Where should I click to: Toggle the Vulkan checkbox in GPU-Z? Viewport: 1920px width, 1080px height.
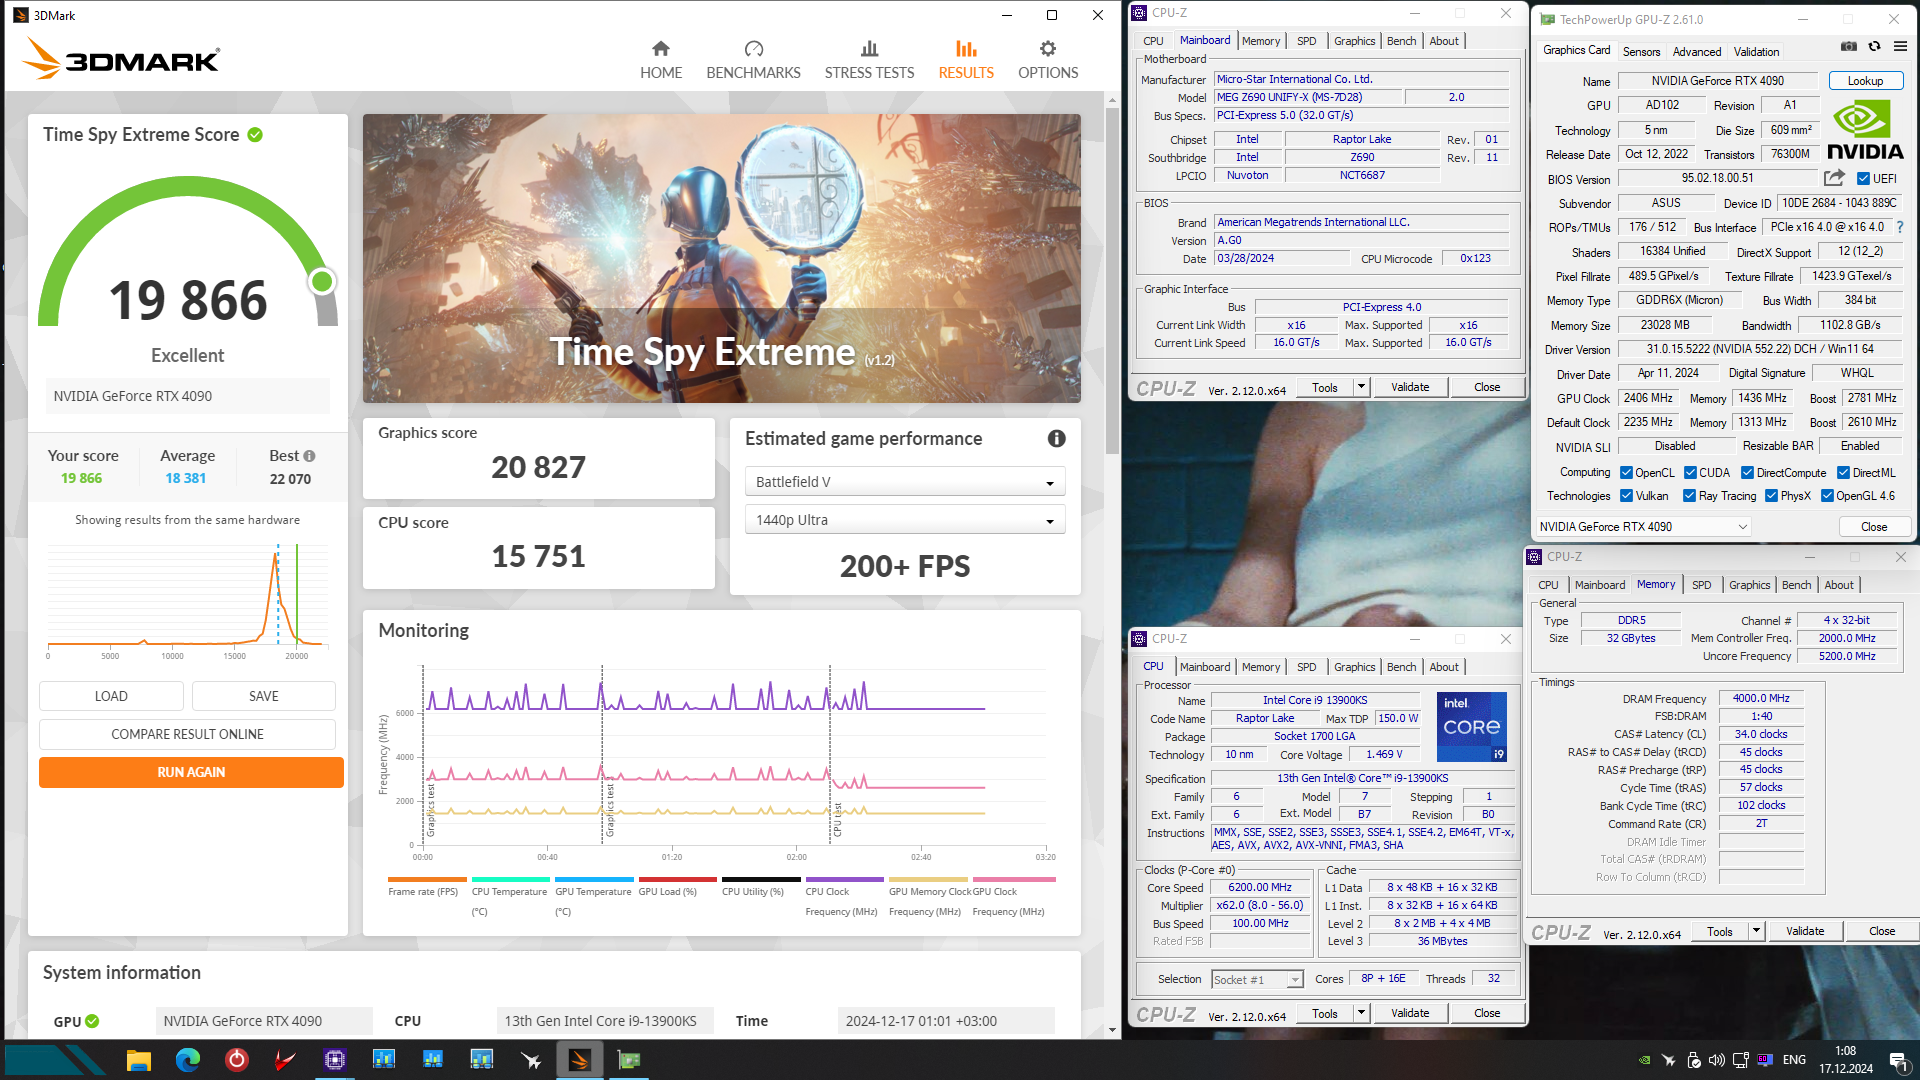(x=1626, y=496)
